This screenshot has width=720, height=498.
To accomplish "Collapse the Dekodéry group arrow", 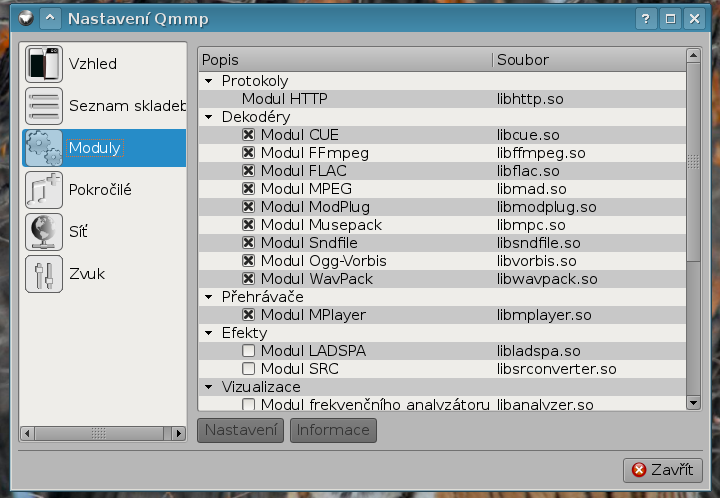I will 209,117.
